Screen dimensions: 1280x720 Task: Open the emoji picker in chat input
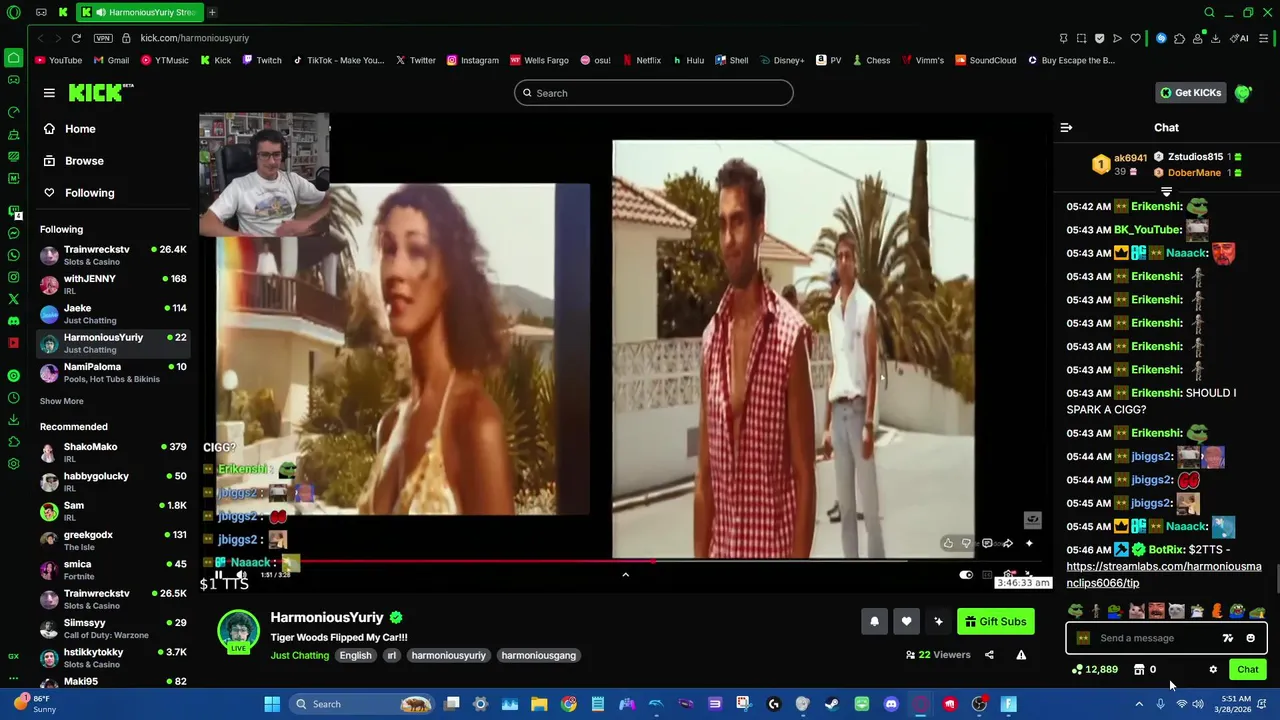[1250, 638]
